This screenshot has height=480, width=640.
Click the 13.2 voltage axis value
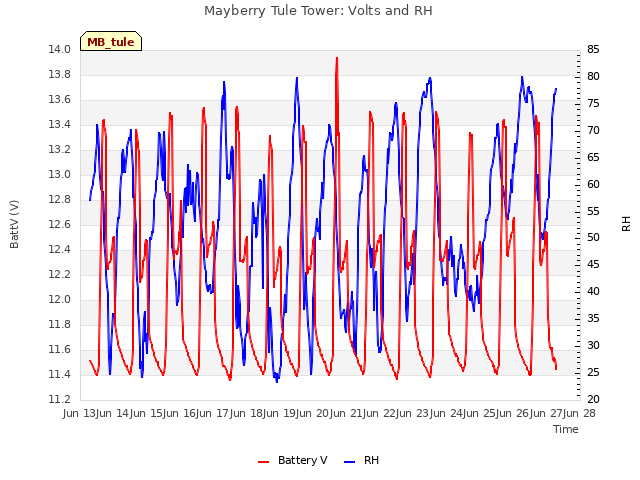click(x=60, y=150)
